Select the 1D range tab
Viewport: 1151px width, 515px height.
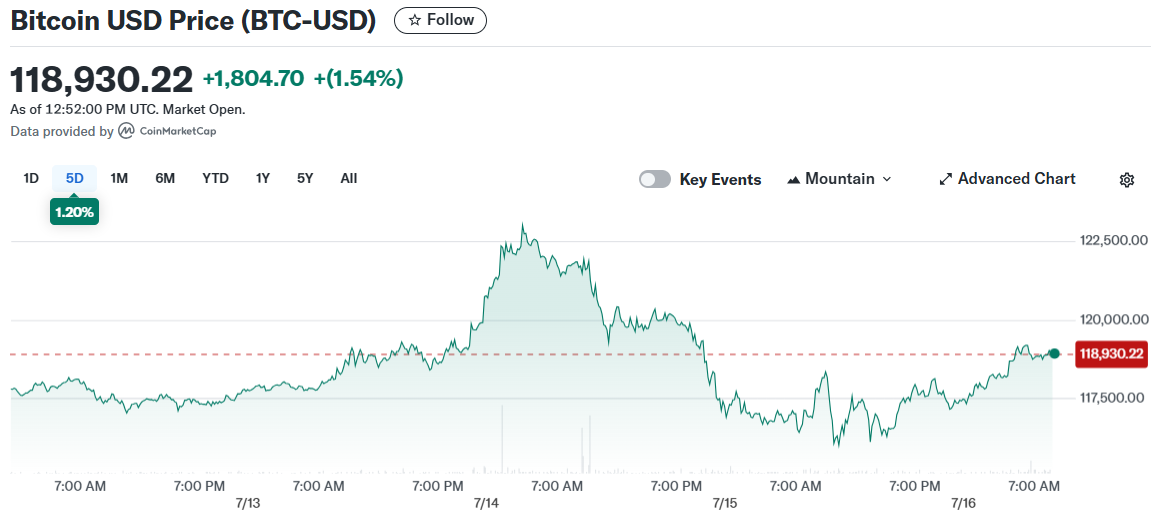(x=31, y=178)
